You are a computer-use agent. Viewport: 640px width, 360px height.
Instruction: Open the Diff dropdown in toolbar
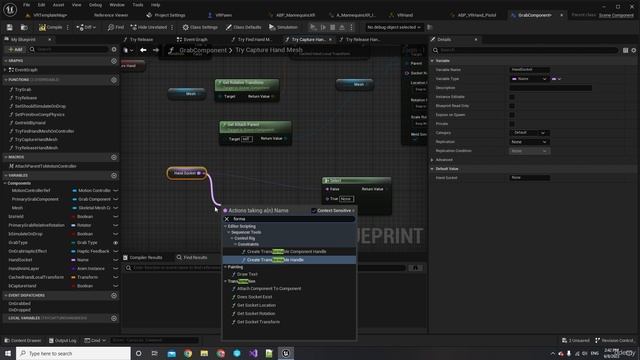pyautogui.click(x=86, y=27)
